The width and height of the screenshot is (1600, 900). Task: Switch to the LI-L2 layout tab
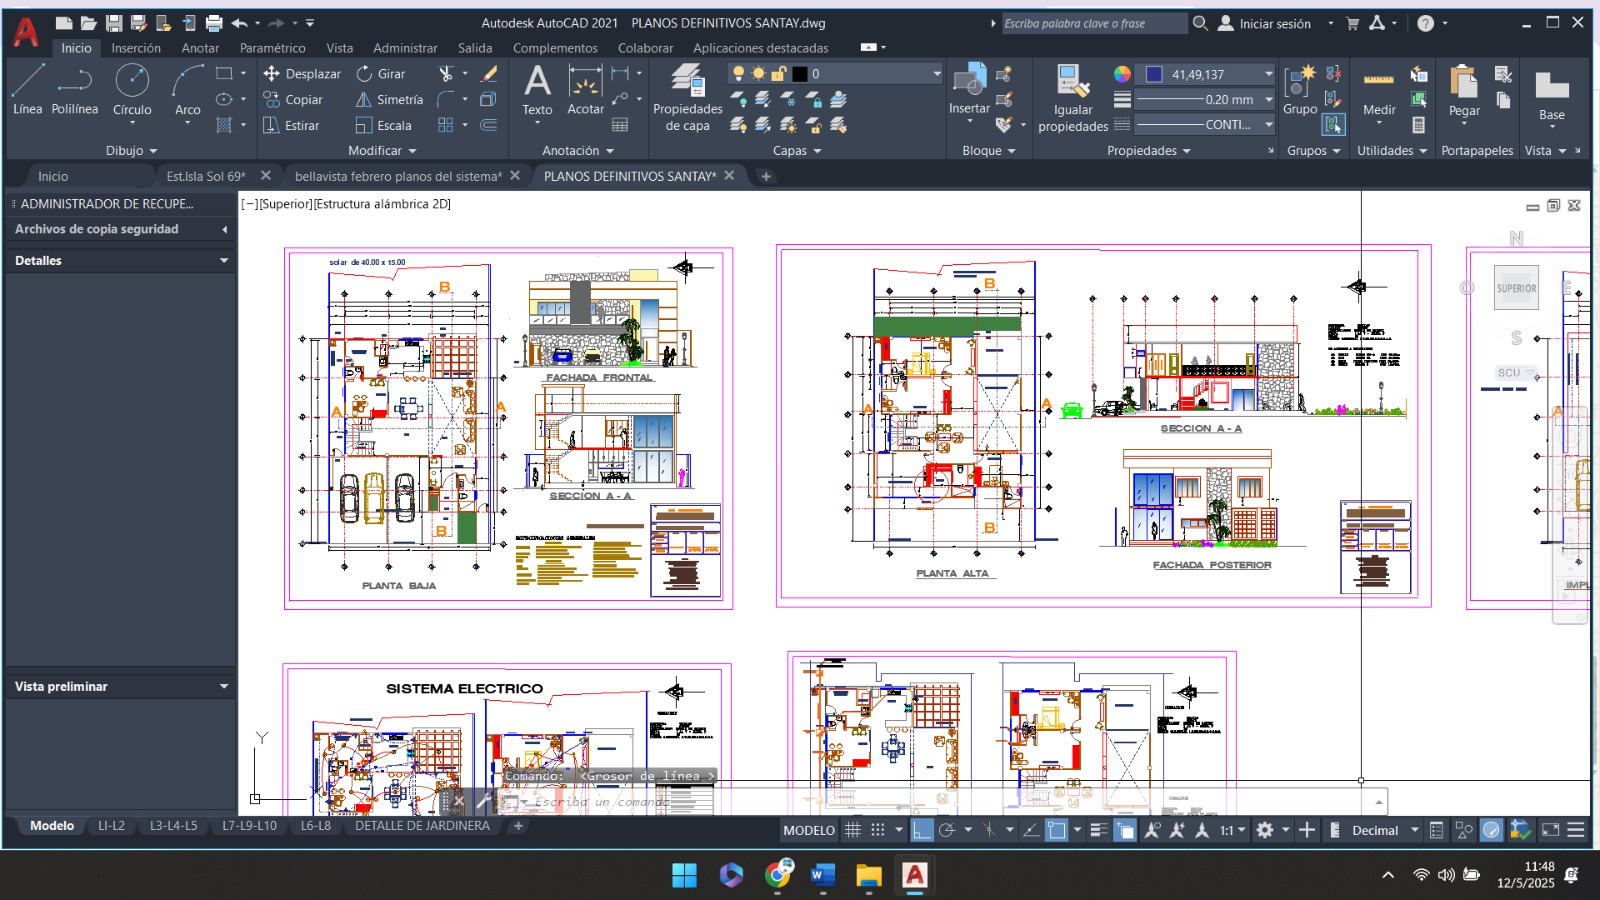click(111, 826)
